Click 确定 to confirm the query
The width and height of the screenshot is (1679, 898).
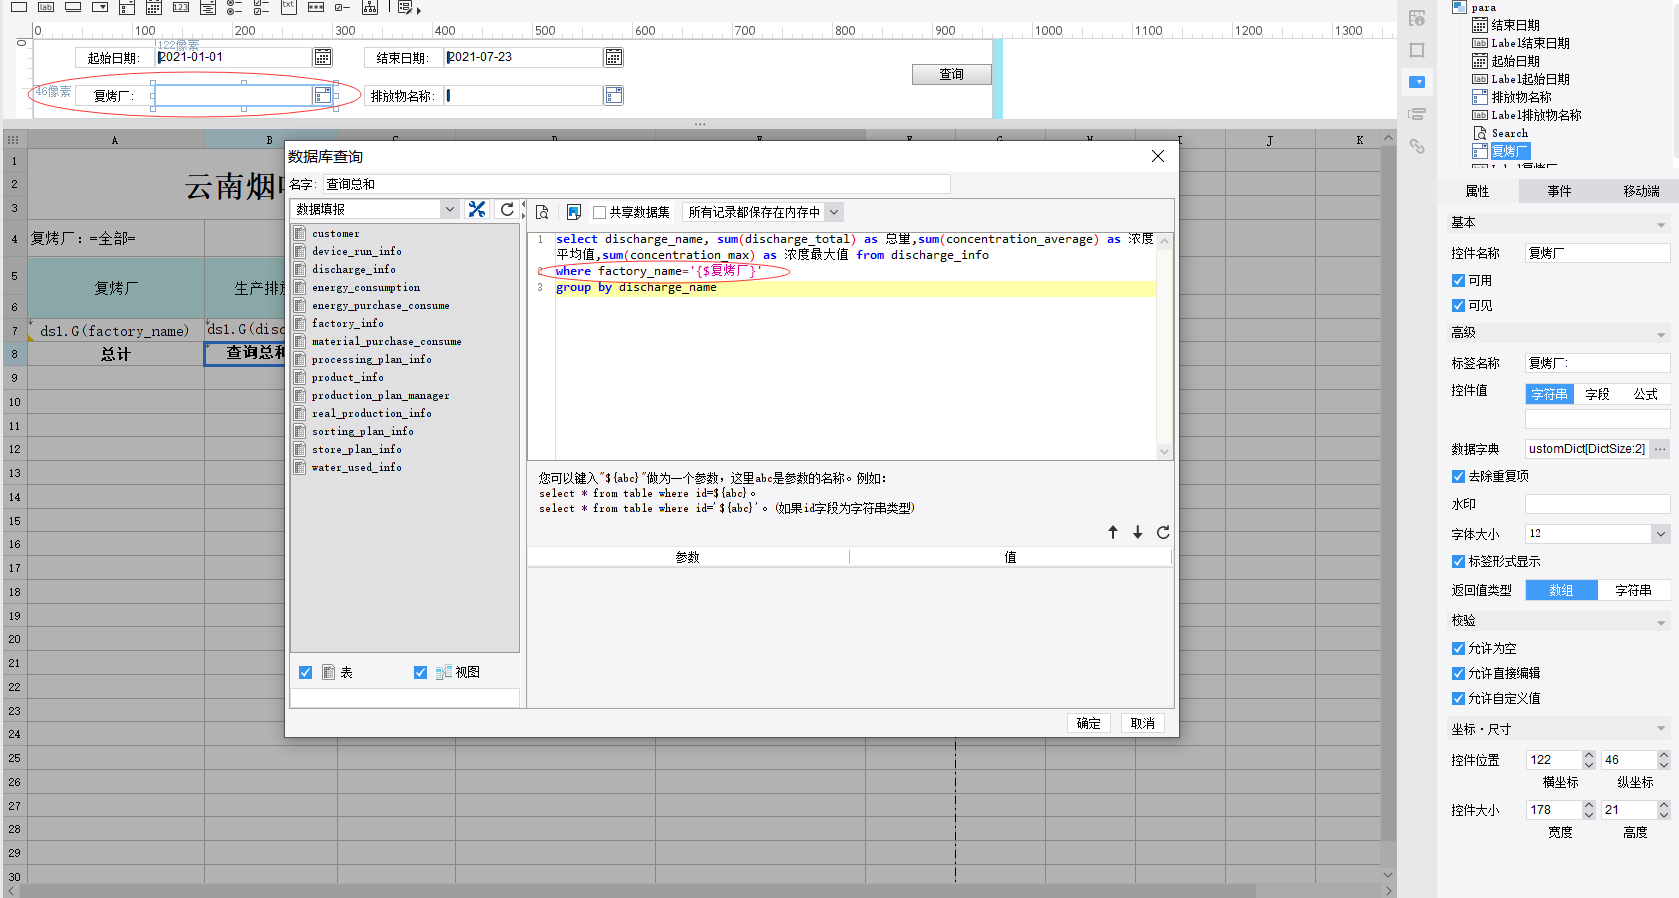(1088, 723)
